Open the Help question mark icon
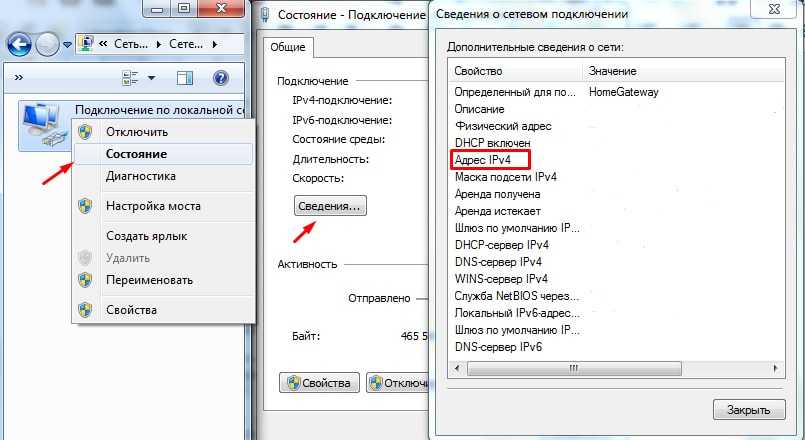The height and width of the screenshot is (440, 805). [x=221, y=78]
